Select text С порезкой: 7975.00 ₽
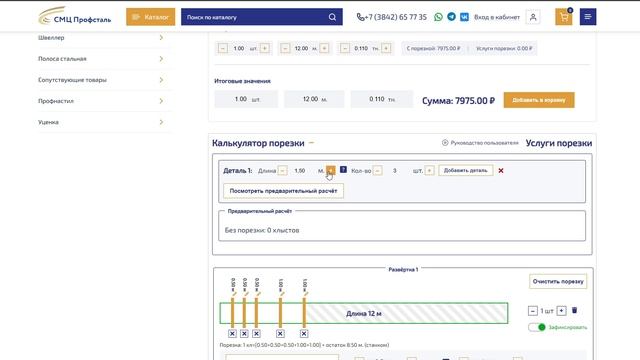The height and width of the screenshot is (360, 640). click(x=433, y=48)
